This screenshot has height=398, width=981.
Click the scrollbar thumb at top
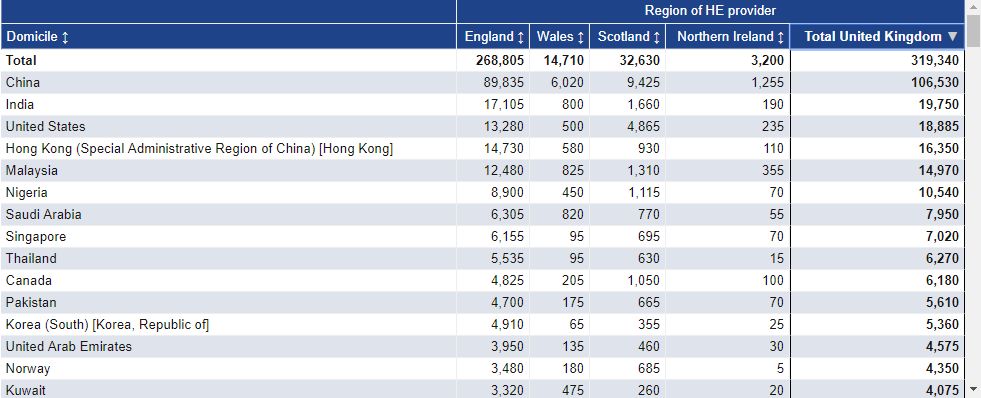pyautogui.click(x=973, y=31)
